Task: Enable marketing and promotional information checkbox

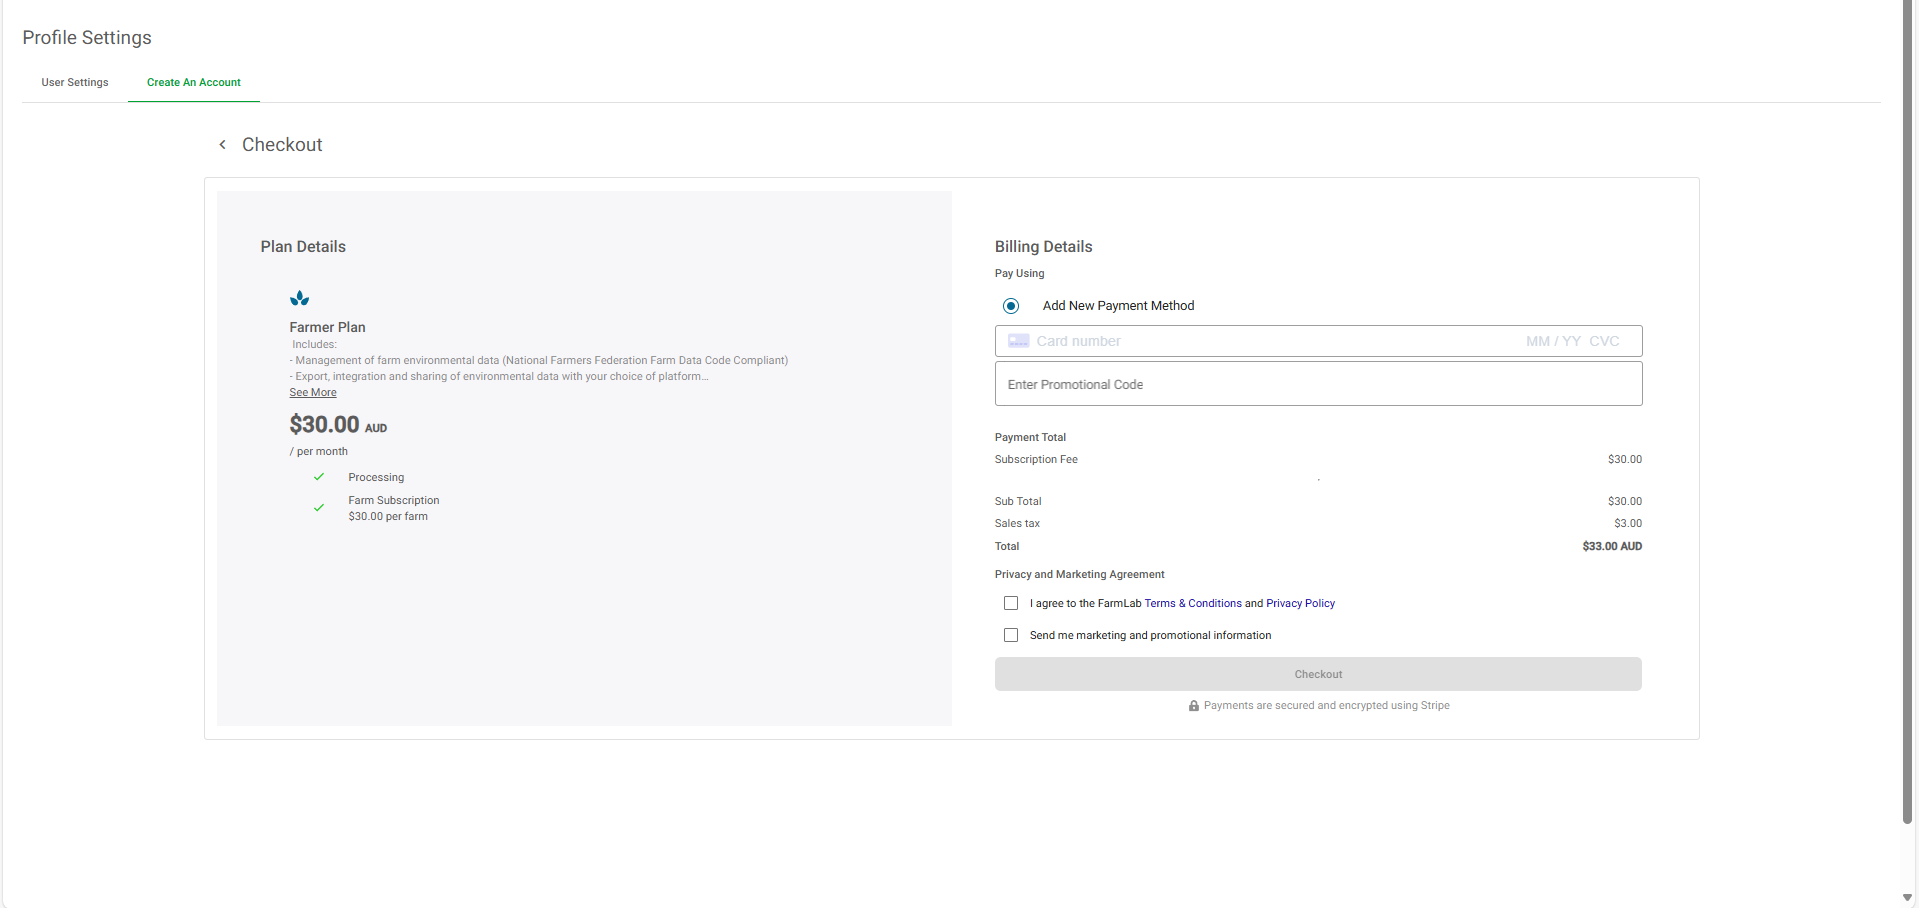Action: [x=1011, y=635]
